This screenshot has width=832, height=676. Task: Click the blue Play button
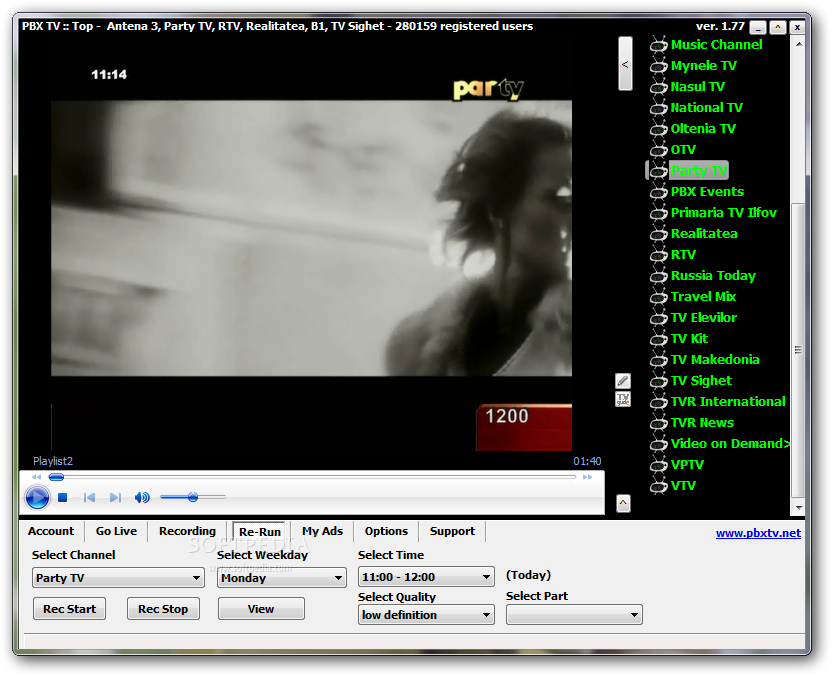pyautogui.click(x=37, y=497)
